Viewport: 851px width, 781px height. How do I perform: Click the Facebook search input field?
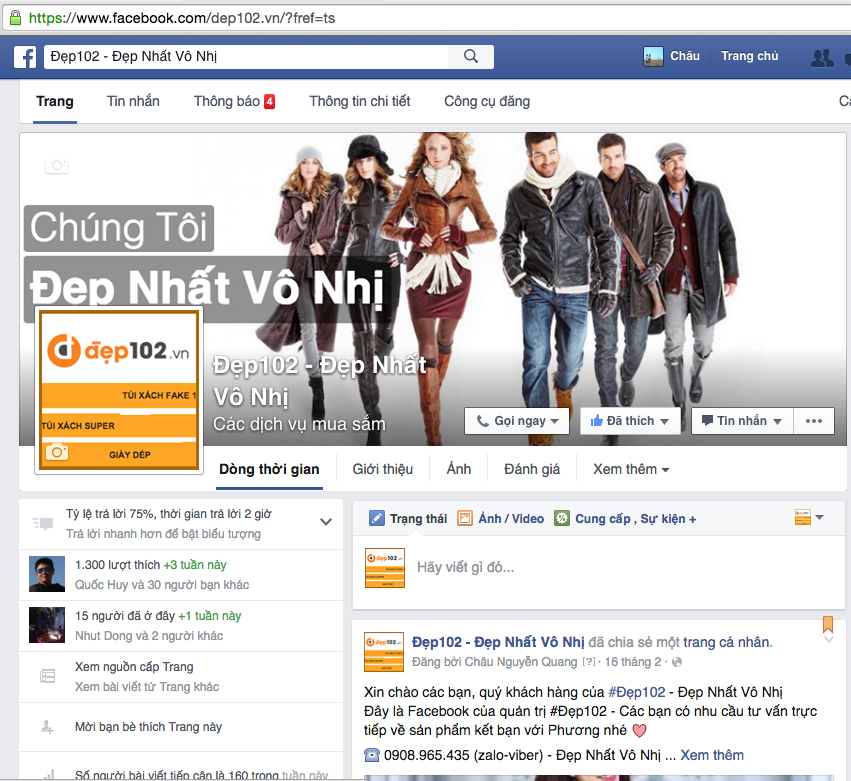pyautogui.click(x=246, y=56)
